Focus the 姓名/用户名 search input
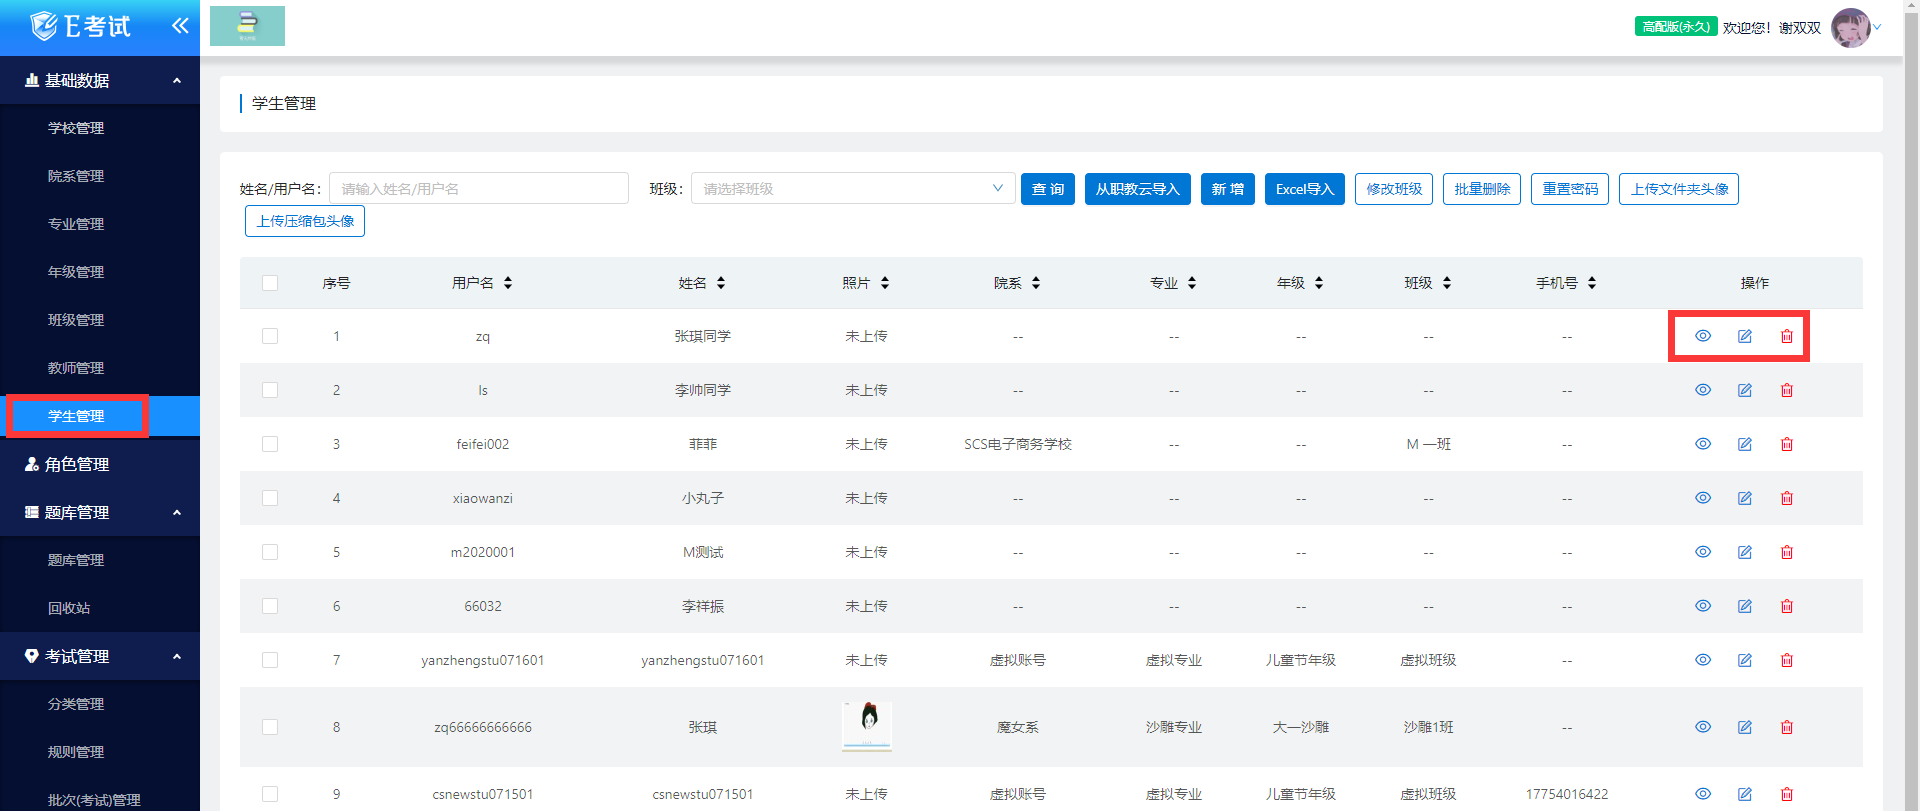This screenshot has height=811, width=1920. coord(479,188)
